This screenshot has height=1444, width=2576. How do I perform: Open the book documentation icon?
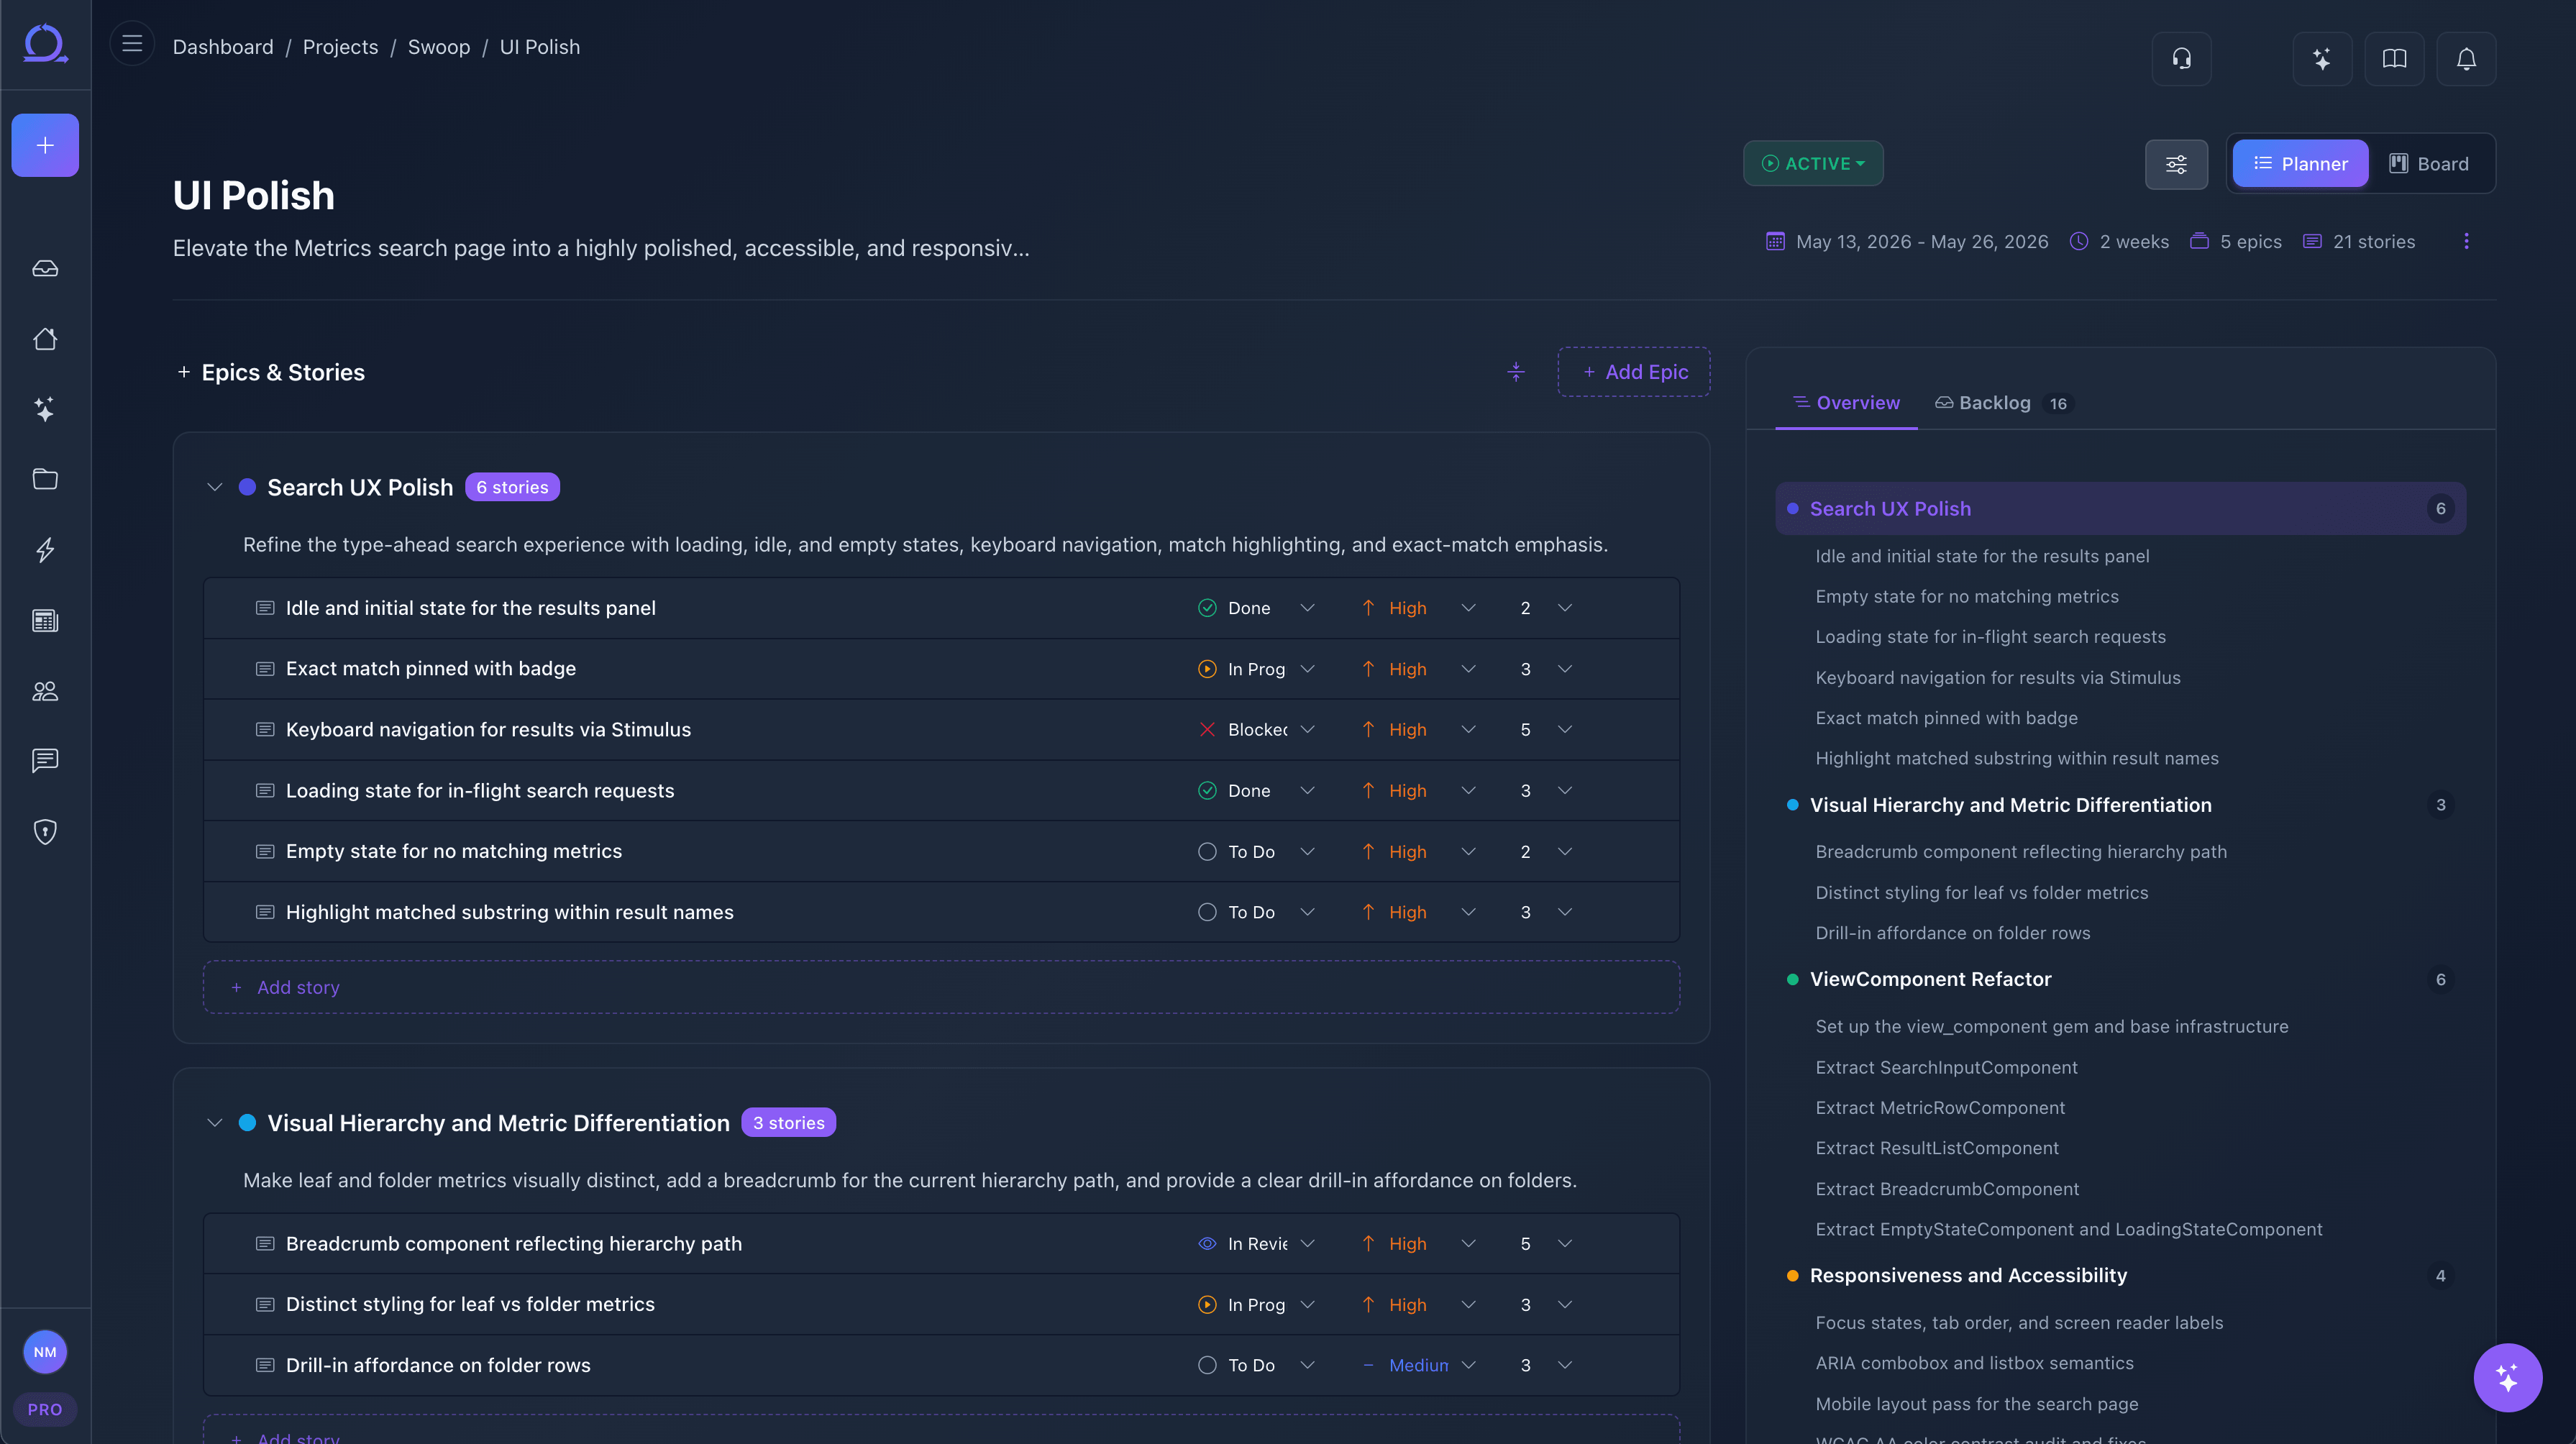2394,59
